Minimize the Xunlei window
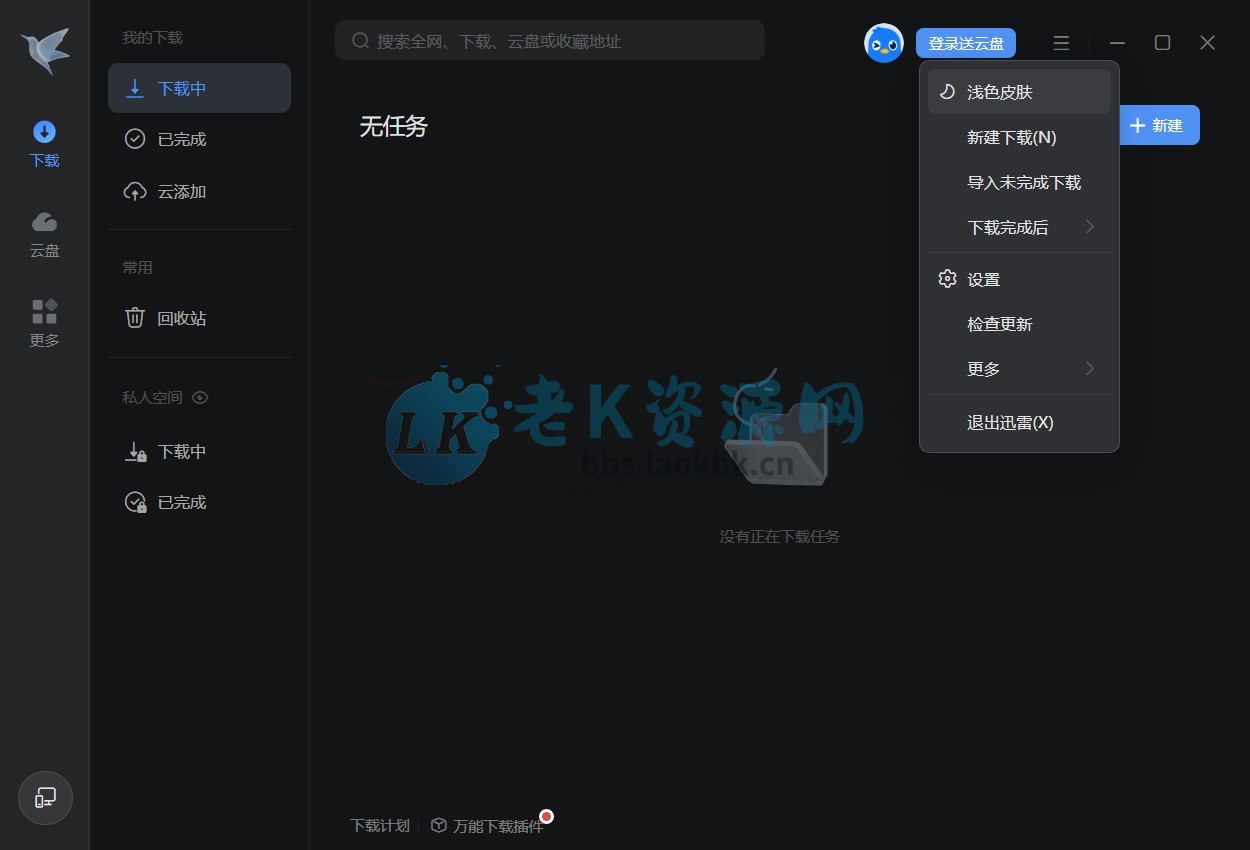The height and width of the screenshot is (850, 1250). (1118, 43)
